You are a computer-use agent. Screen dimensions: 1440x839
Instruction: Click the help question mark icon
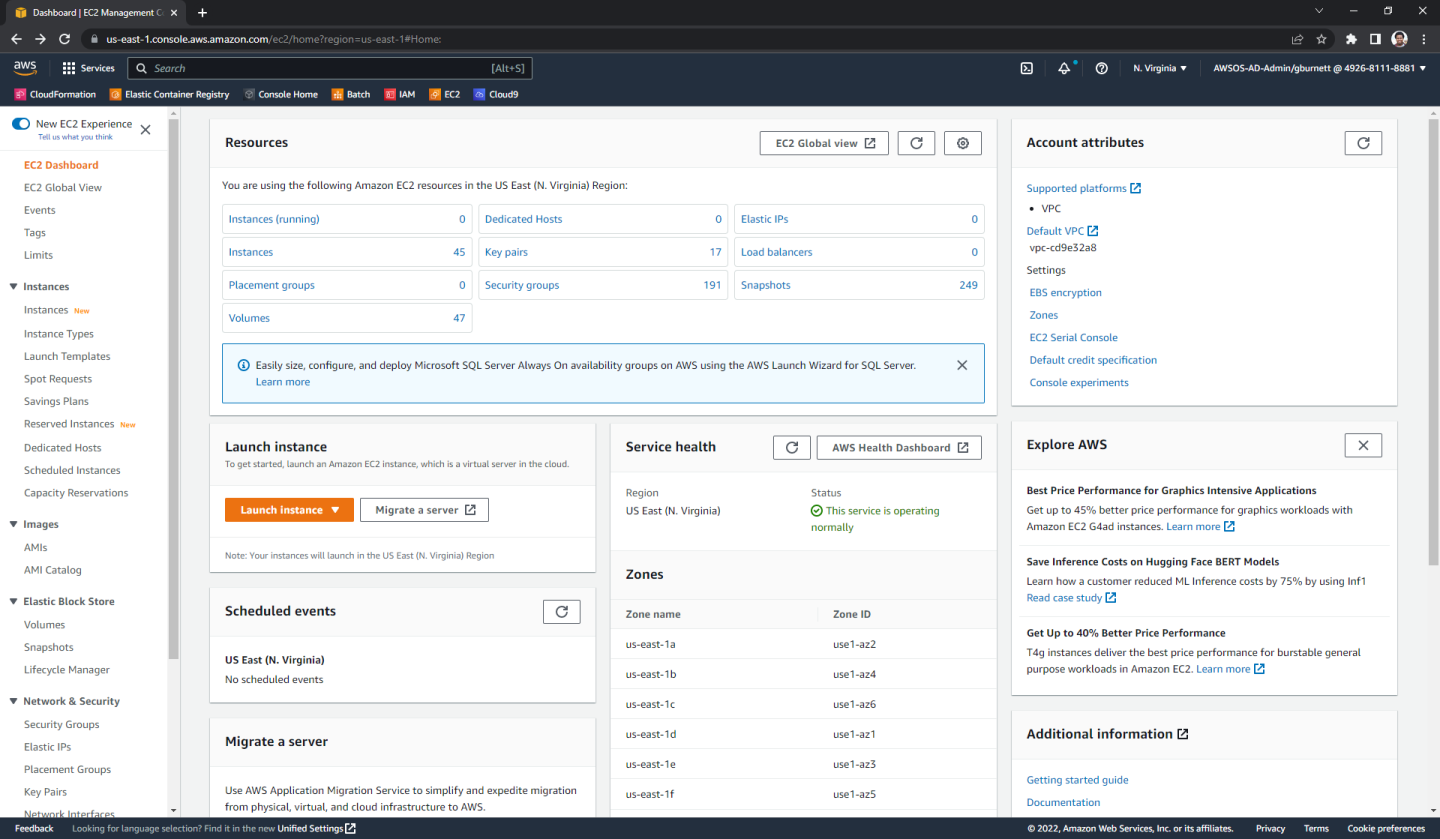(x=1101, y=68)
